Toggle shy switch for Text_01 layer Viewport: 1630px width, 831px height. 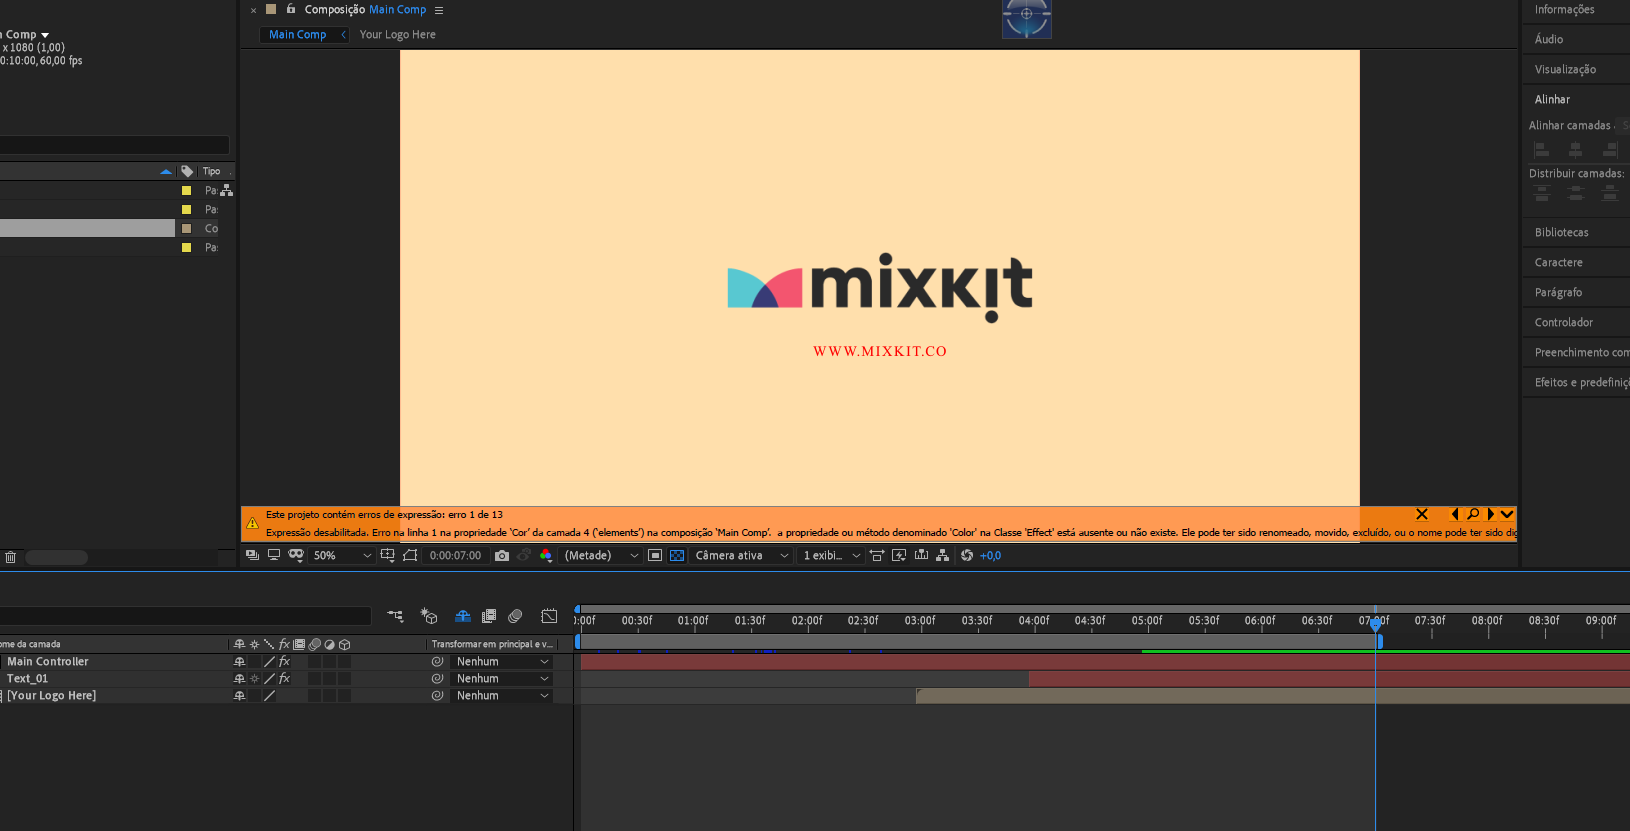[239, 679]
